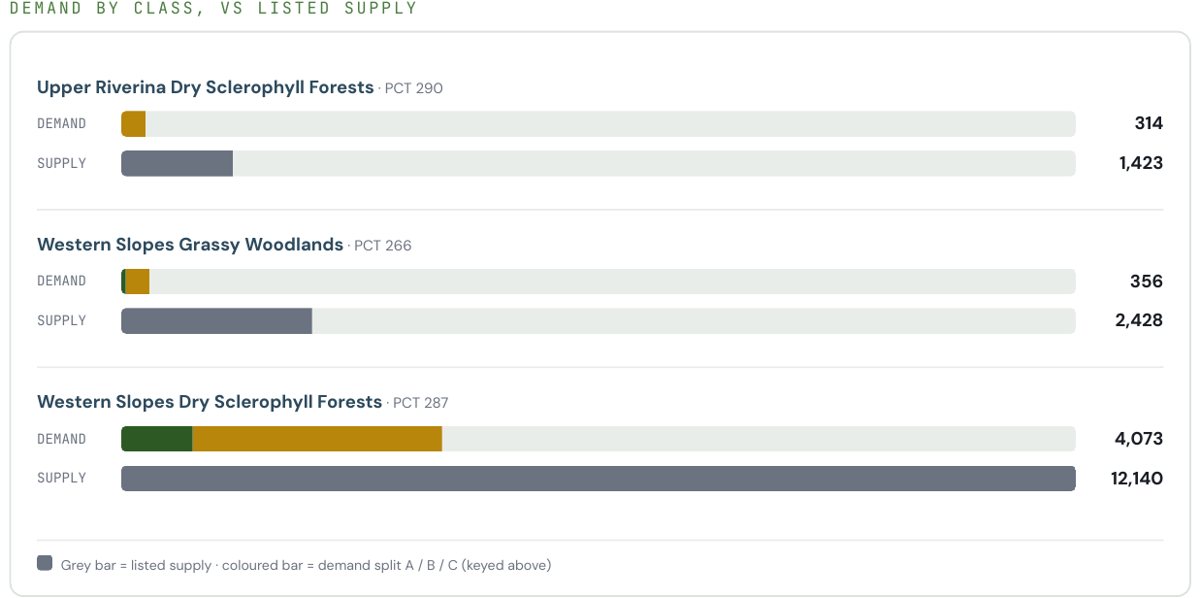Click the green demand segment for PCT 287
1200x598 pixels.
(157, 439)
